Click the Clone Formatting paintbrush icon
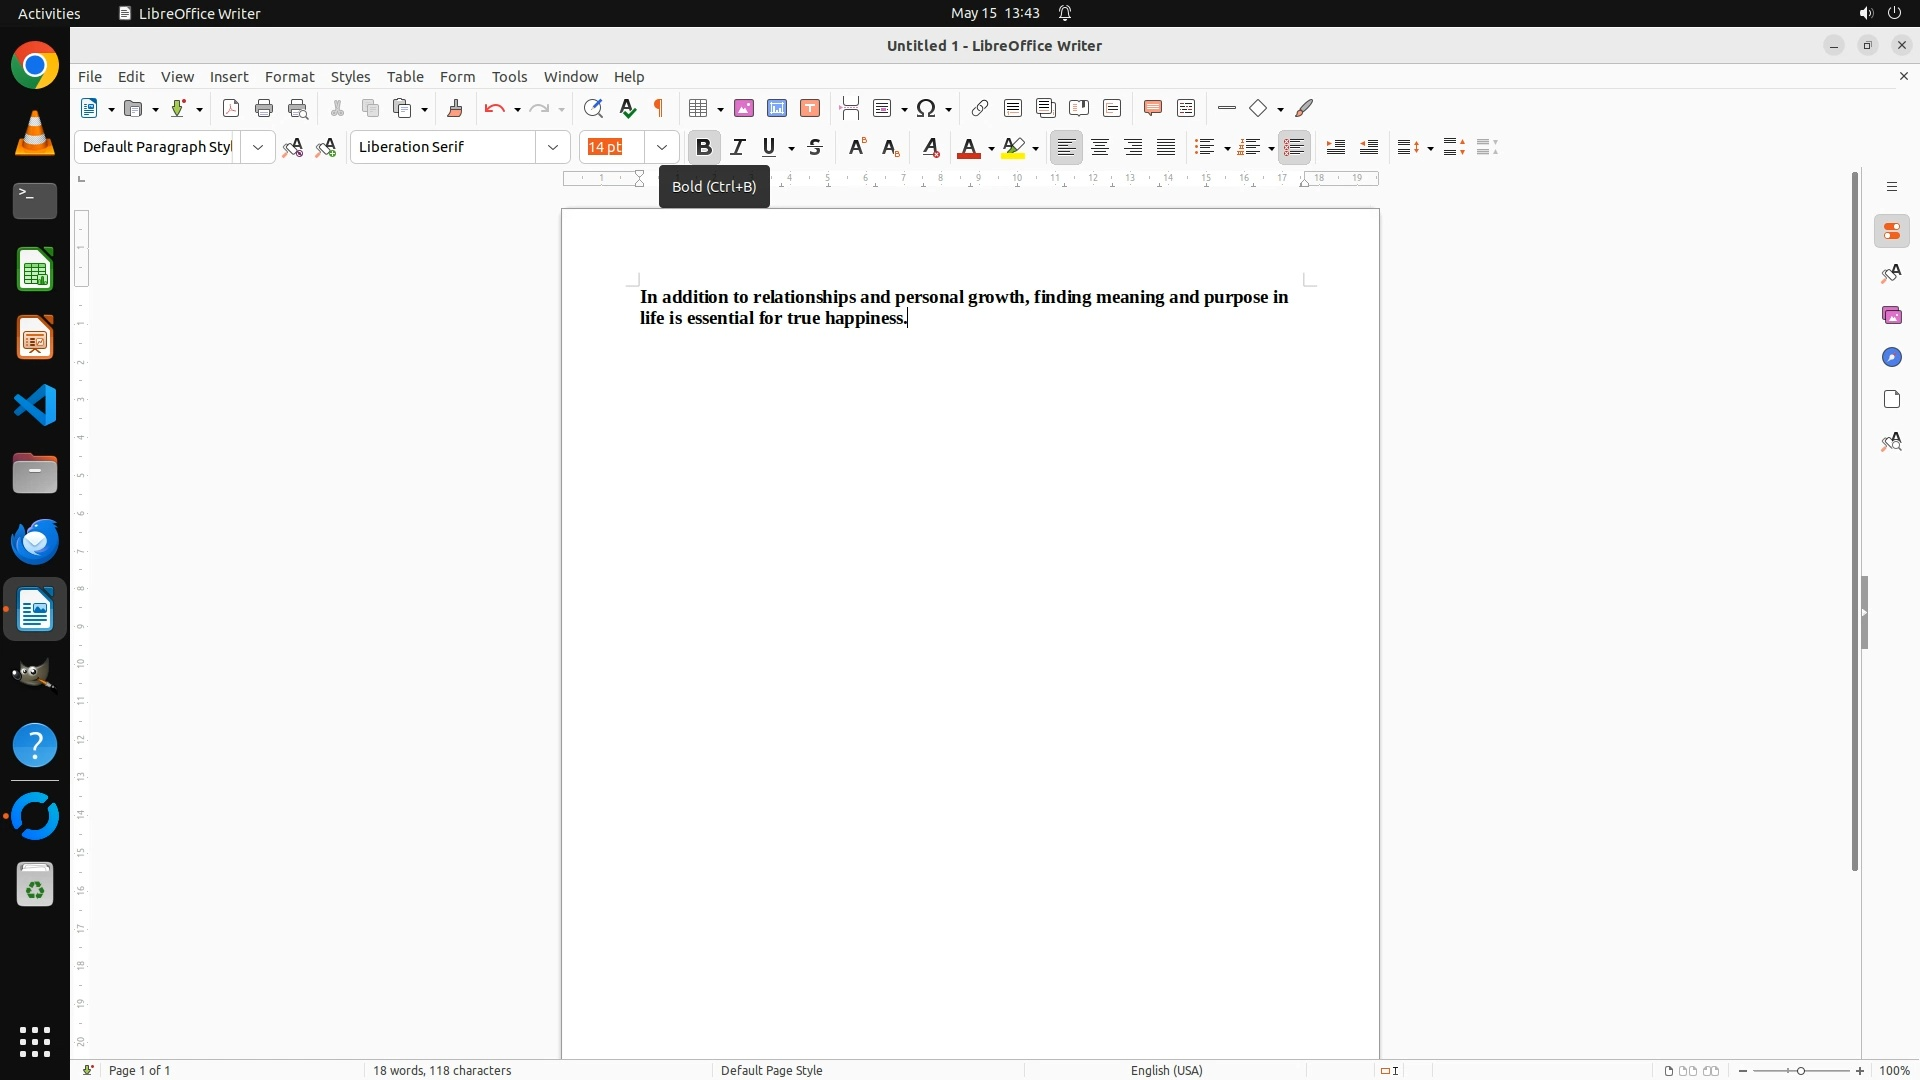The height and width of the screenshot is (1080, 1920). click(455, 108)
